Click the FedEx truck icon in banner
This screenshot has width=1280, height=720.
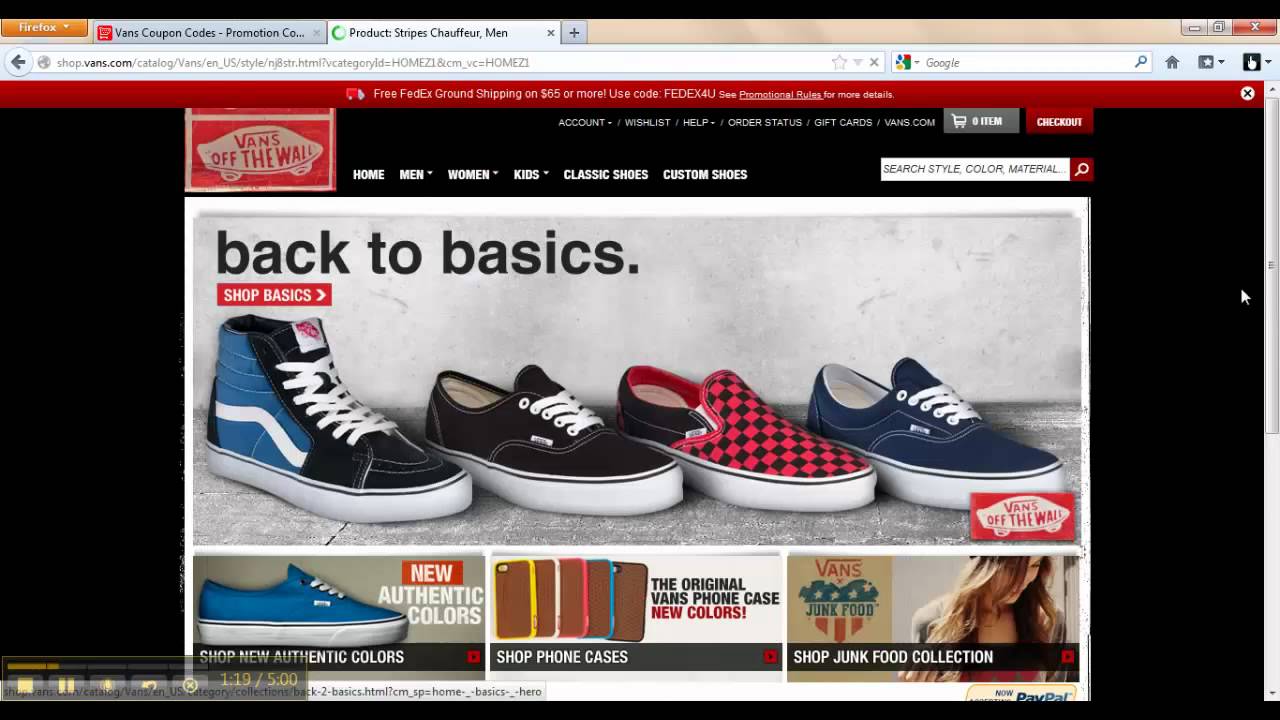[x=355, y=94]
